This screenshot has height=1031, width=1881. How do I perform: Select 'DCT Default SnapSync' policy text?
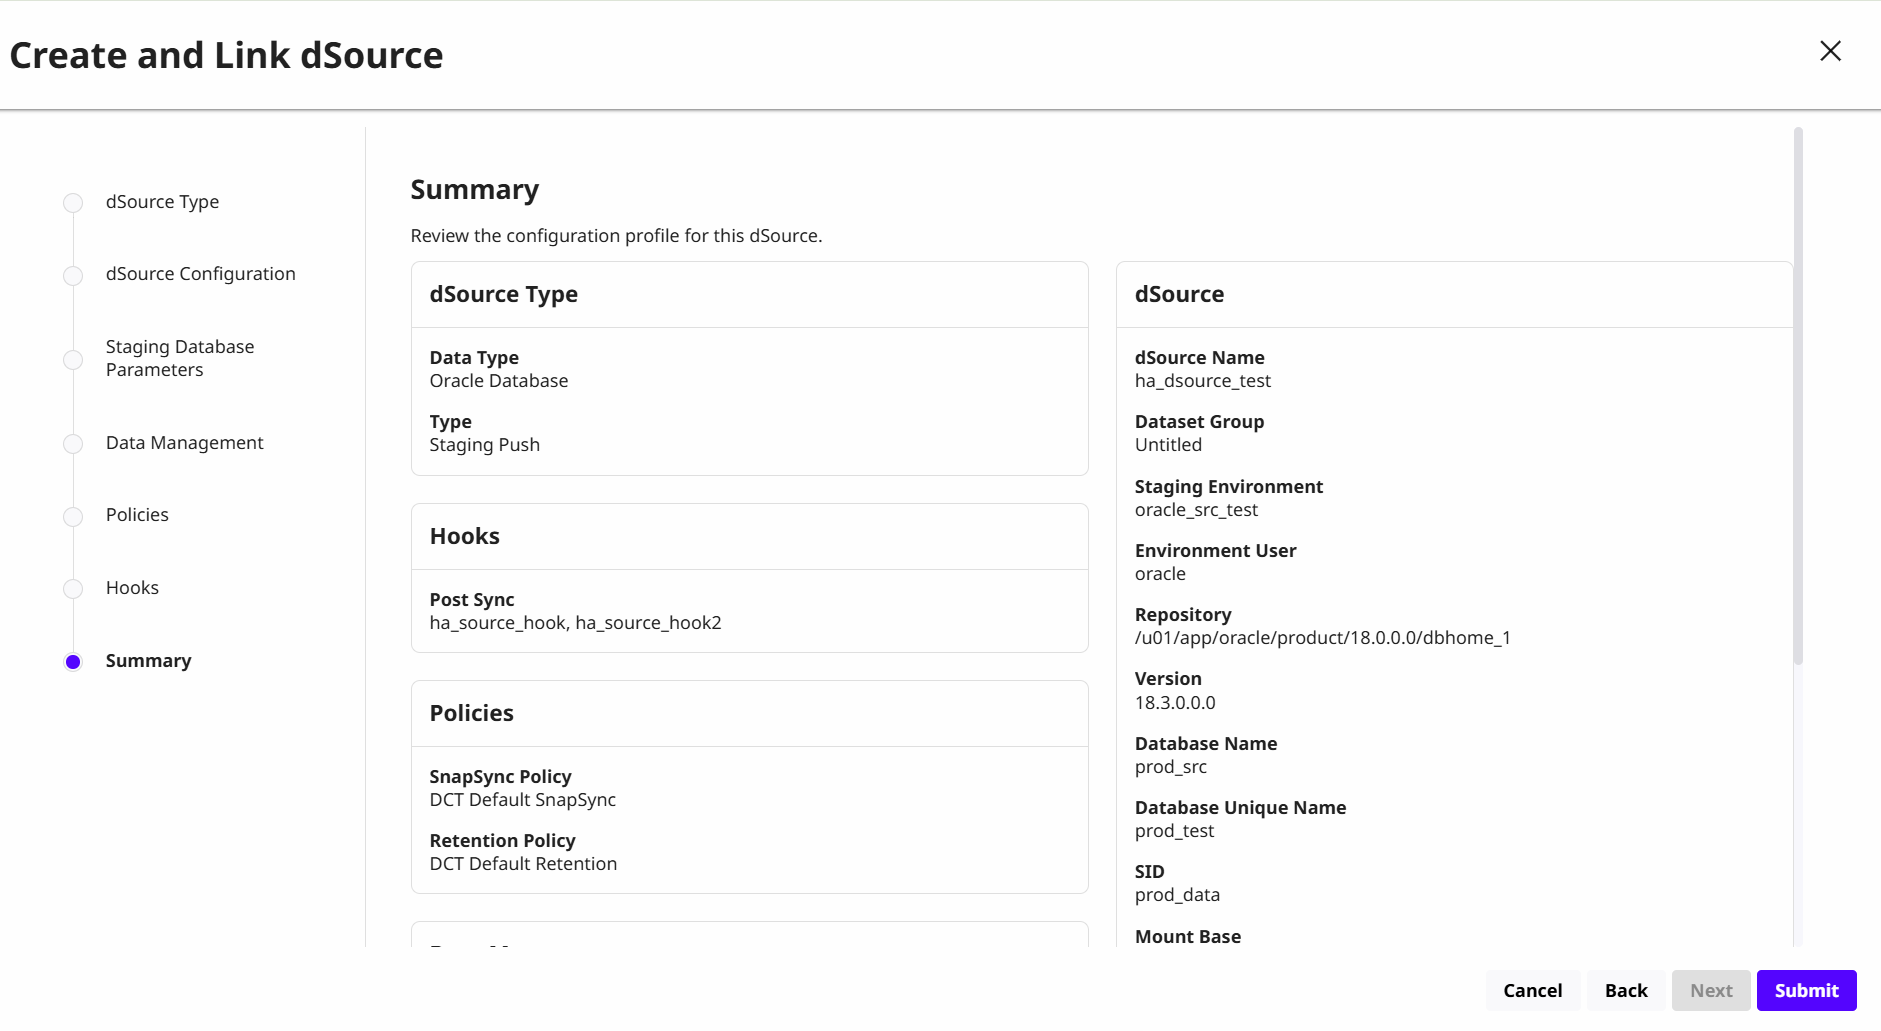(x=522, y=800)
